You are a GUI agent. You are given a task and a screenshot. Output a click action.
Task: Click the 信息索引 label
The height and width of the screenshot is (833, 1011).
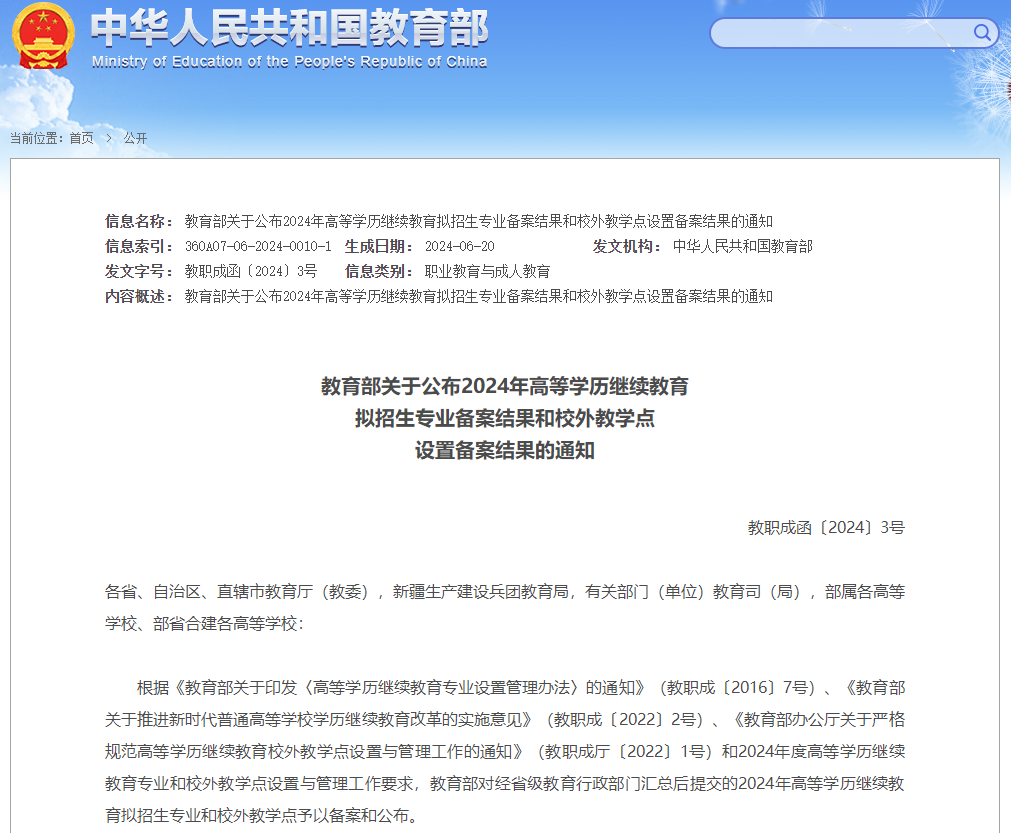tap(139, 246)
